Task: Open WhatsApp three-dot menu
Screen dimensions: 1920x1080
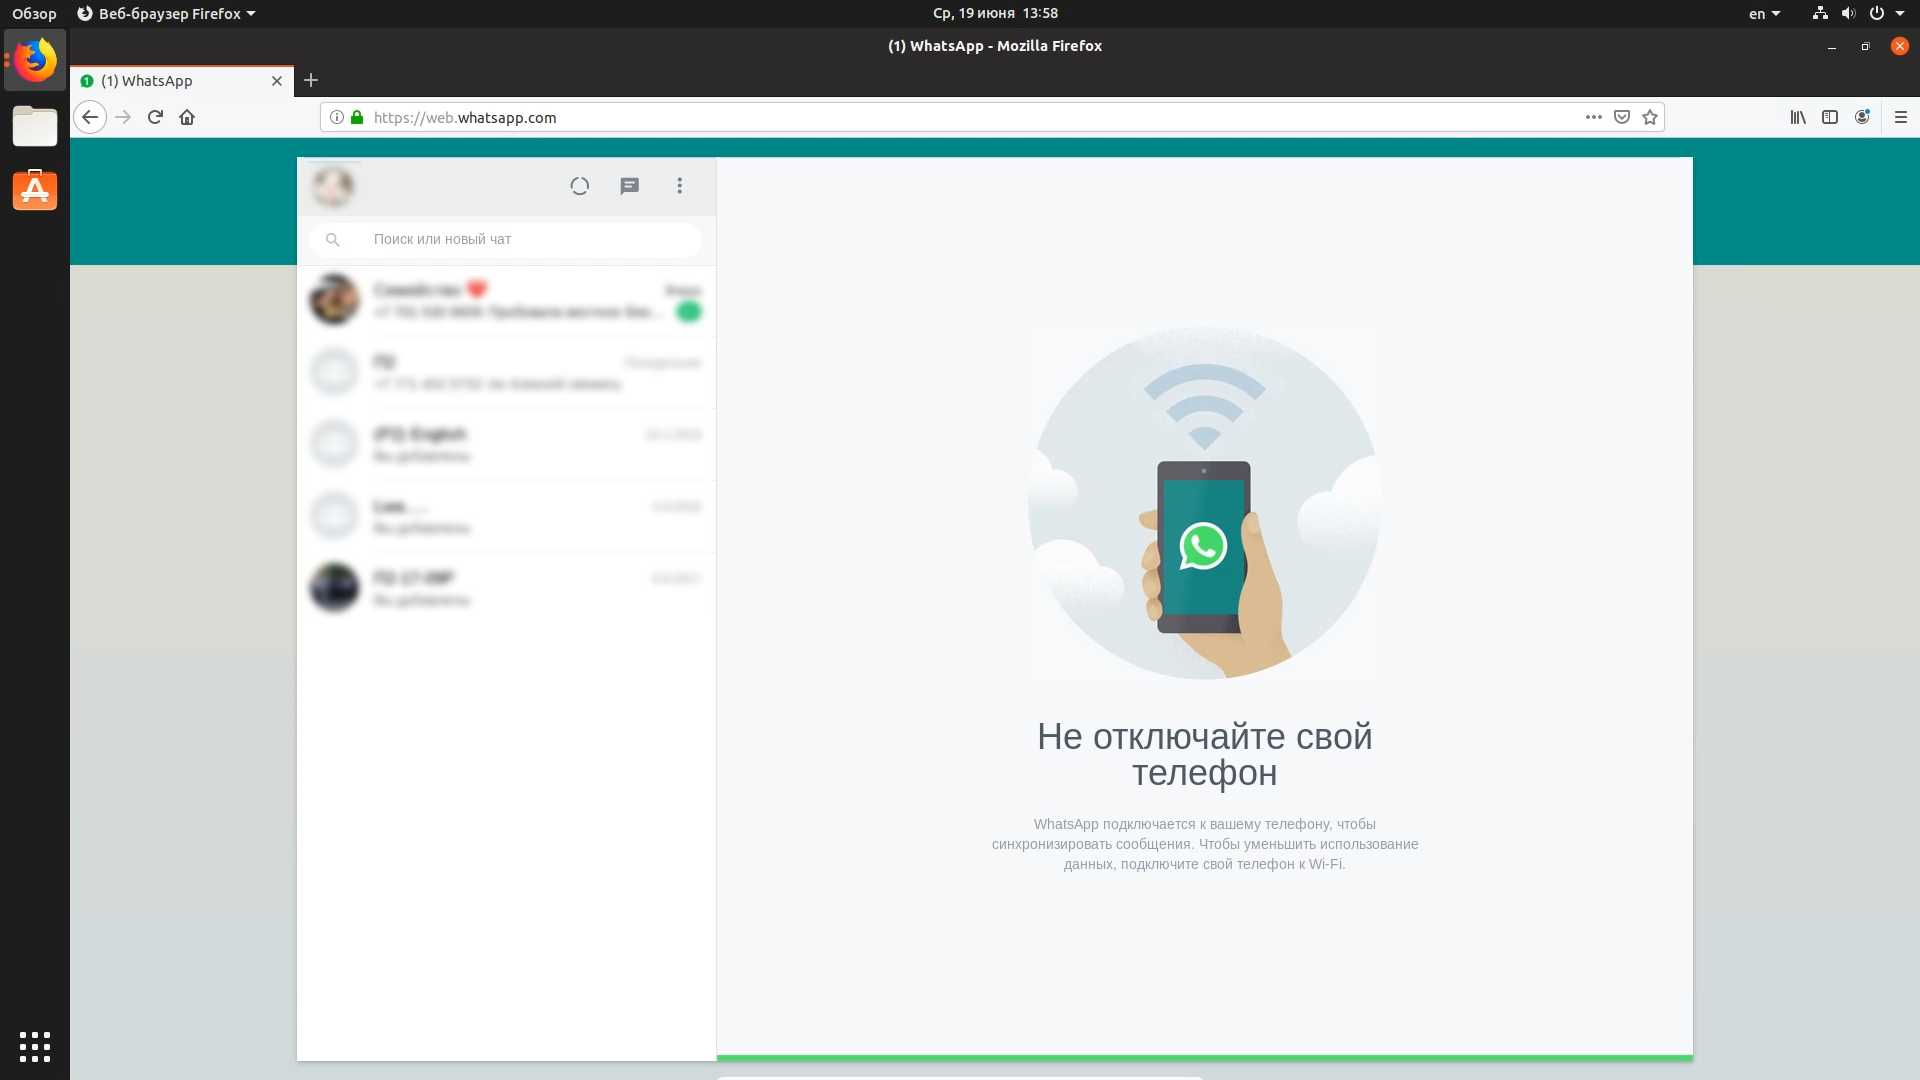Action: (x=680, y=186)
